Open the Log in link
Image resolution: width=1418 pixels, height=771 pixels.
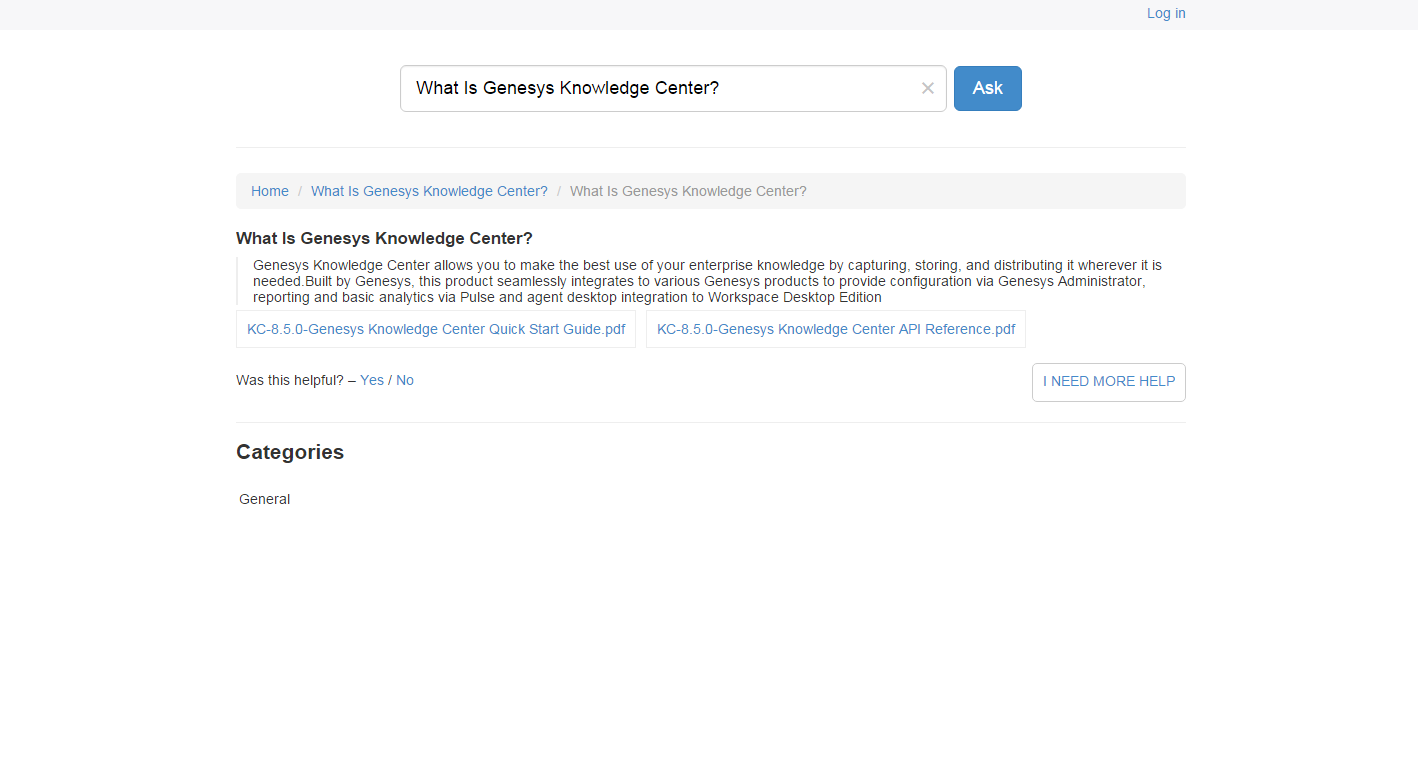1165,13
